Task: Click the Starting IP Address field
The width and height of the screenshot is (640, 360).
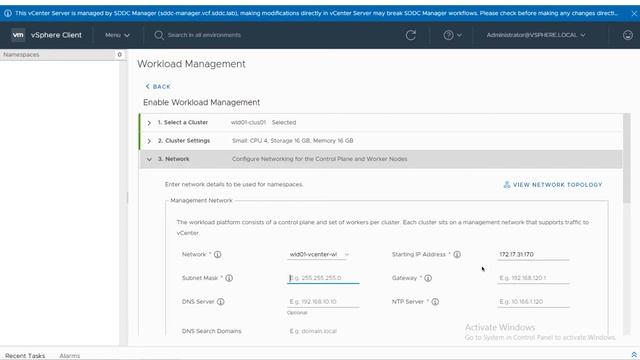Action: click(x=533, y=254)
